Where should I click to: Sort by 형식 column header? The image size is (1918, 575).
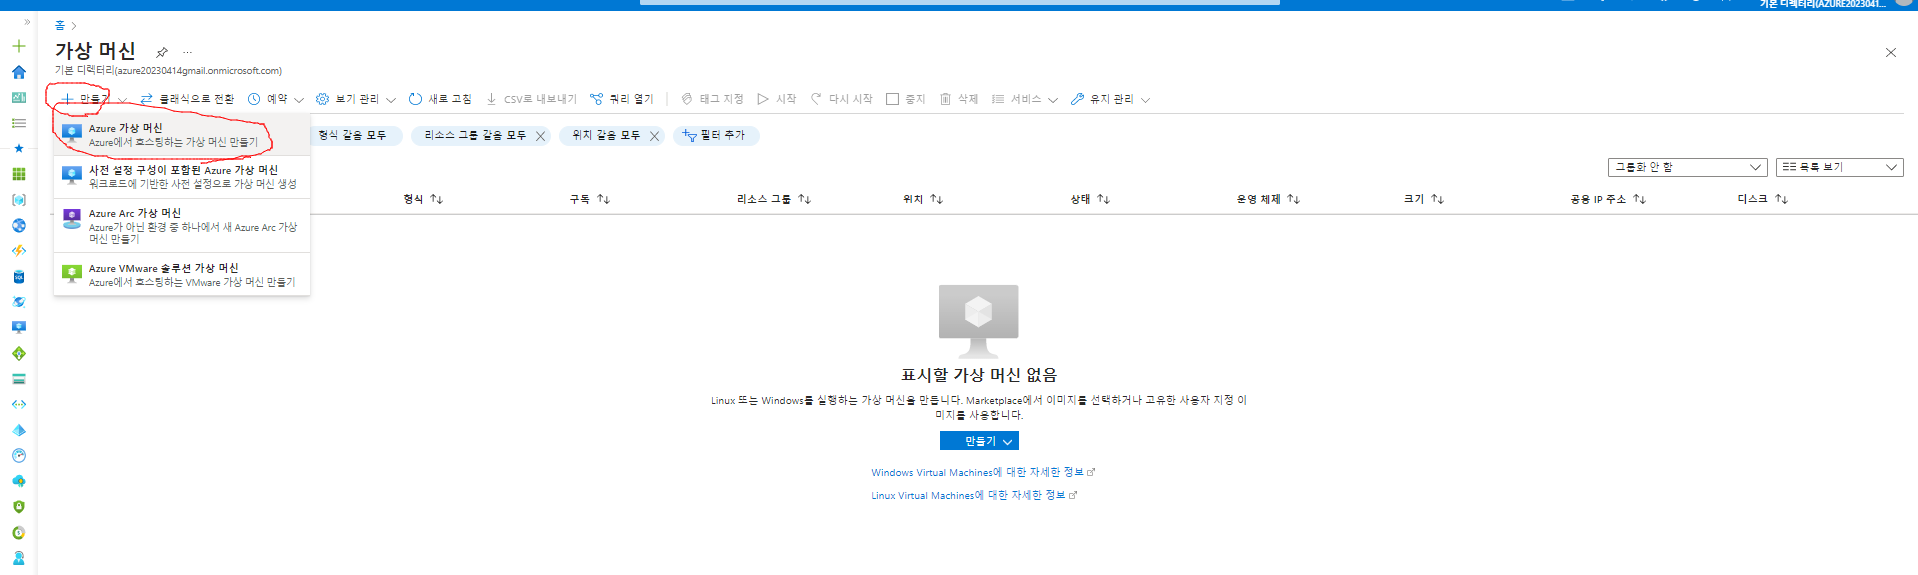click(423, 199)
